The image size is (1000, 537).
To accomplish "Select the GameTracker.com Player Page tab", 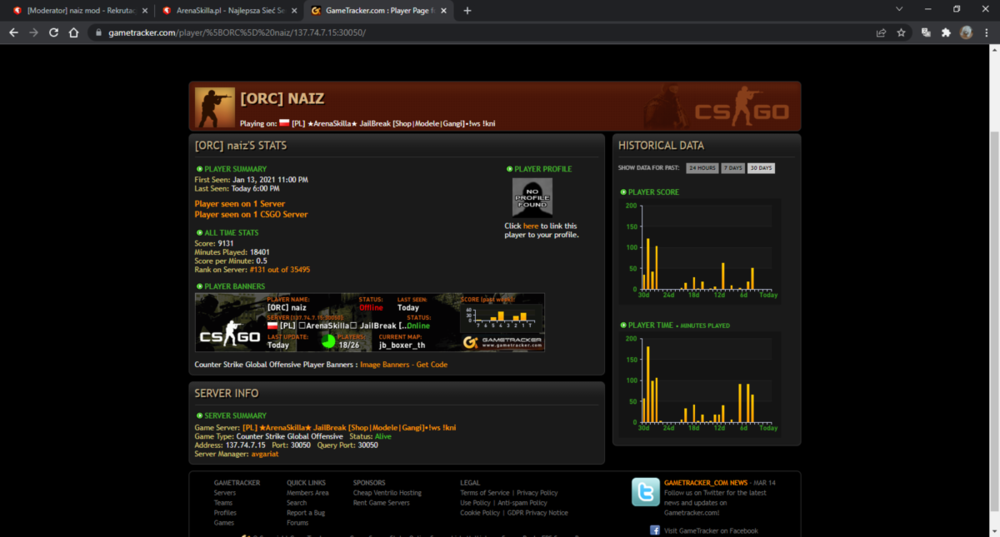I will pyautogui.click(x=379, y=10).
